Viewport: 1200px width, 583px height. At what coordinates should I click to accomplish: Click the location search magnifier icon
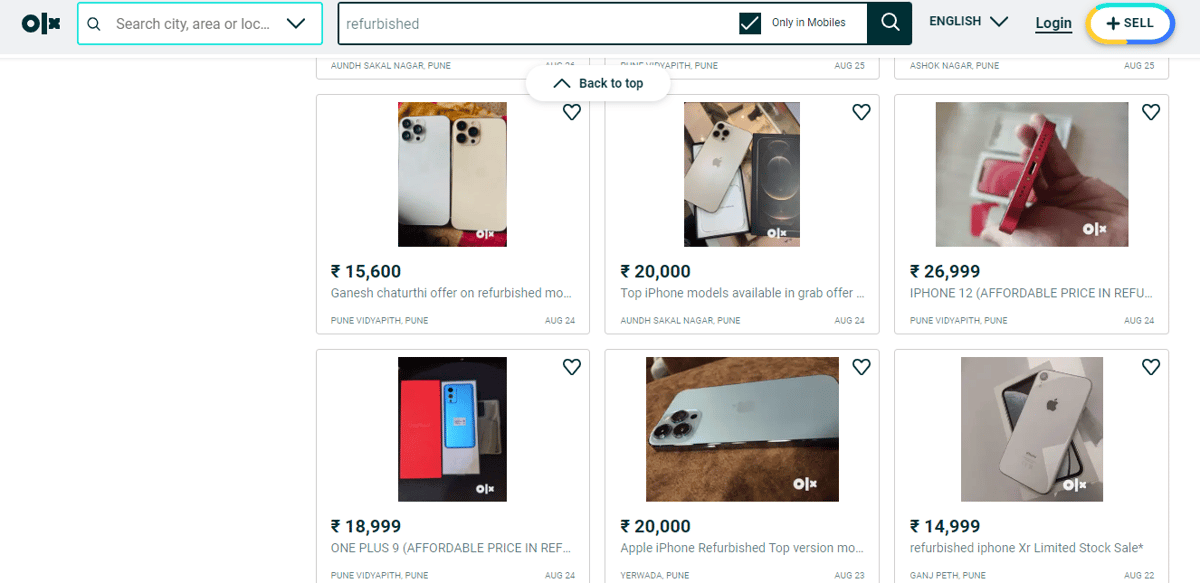click(94, 23)
